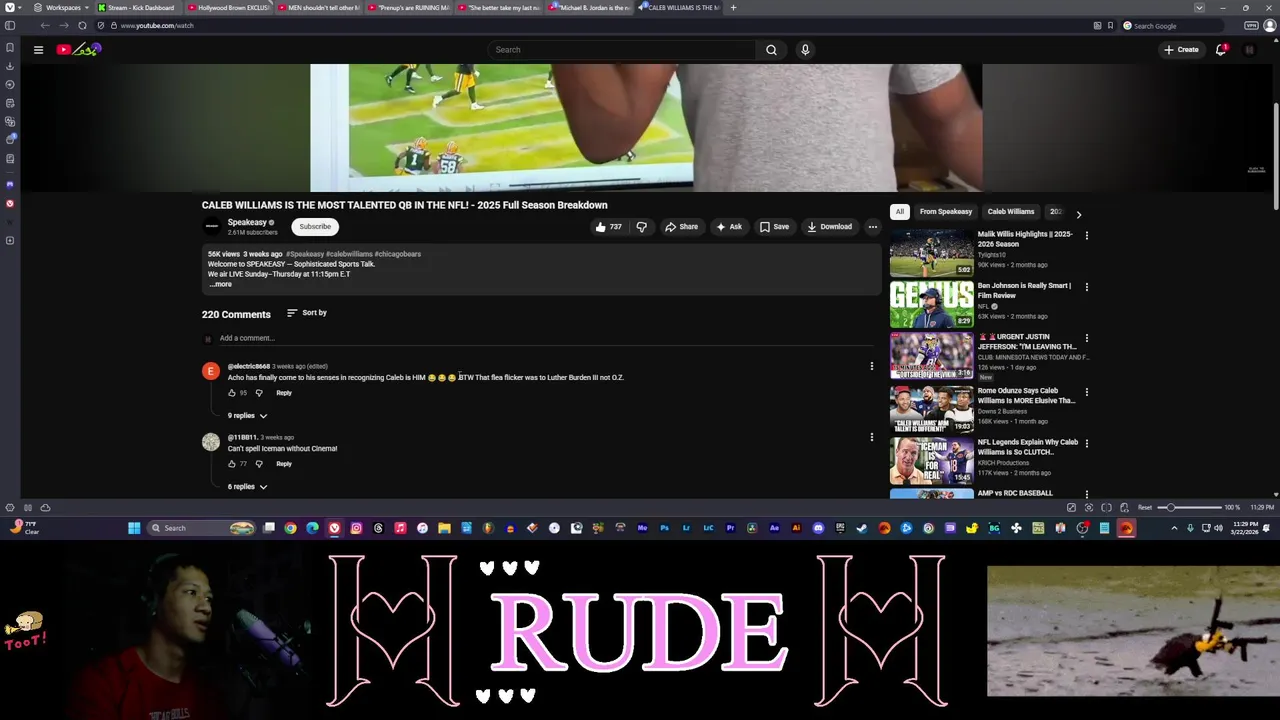Screen dimensions: 1280x720
Task: Launch Photoshop from the taskbar
Action: [664, 528]
